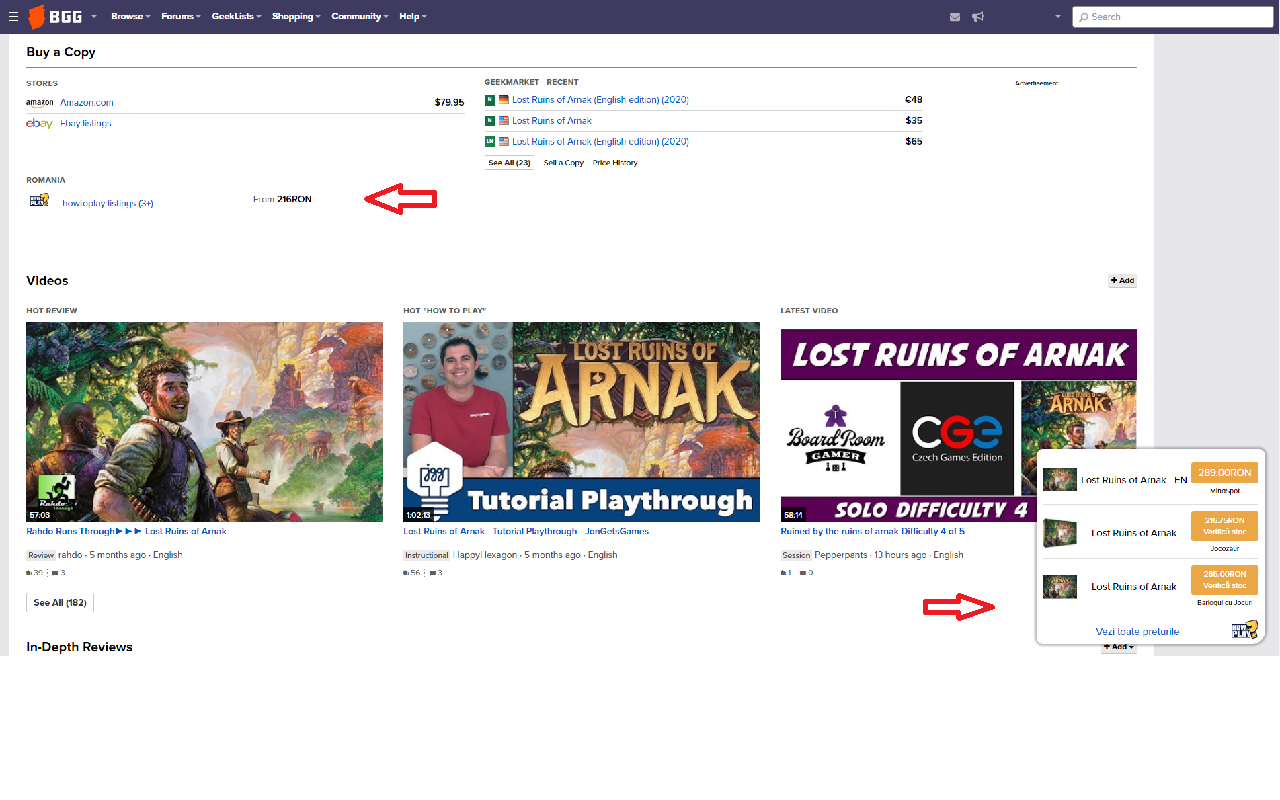
Task: Play the Rahdo Runs Through video thumbnail
Action: (204, 422)
